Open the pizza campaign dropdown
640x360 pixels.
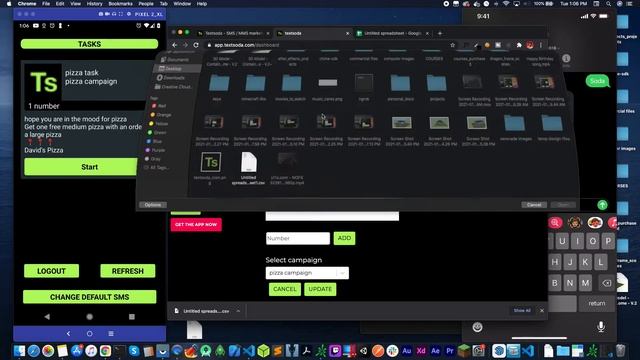307,273
